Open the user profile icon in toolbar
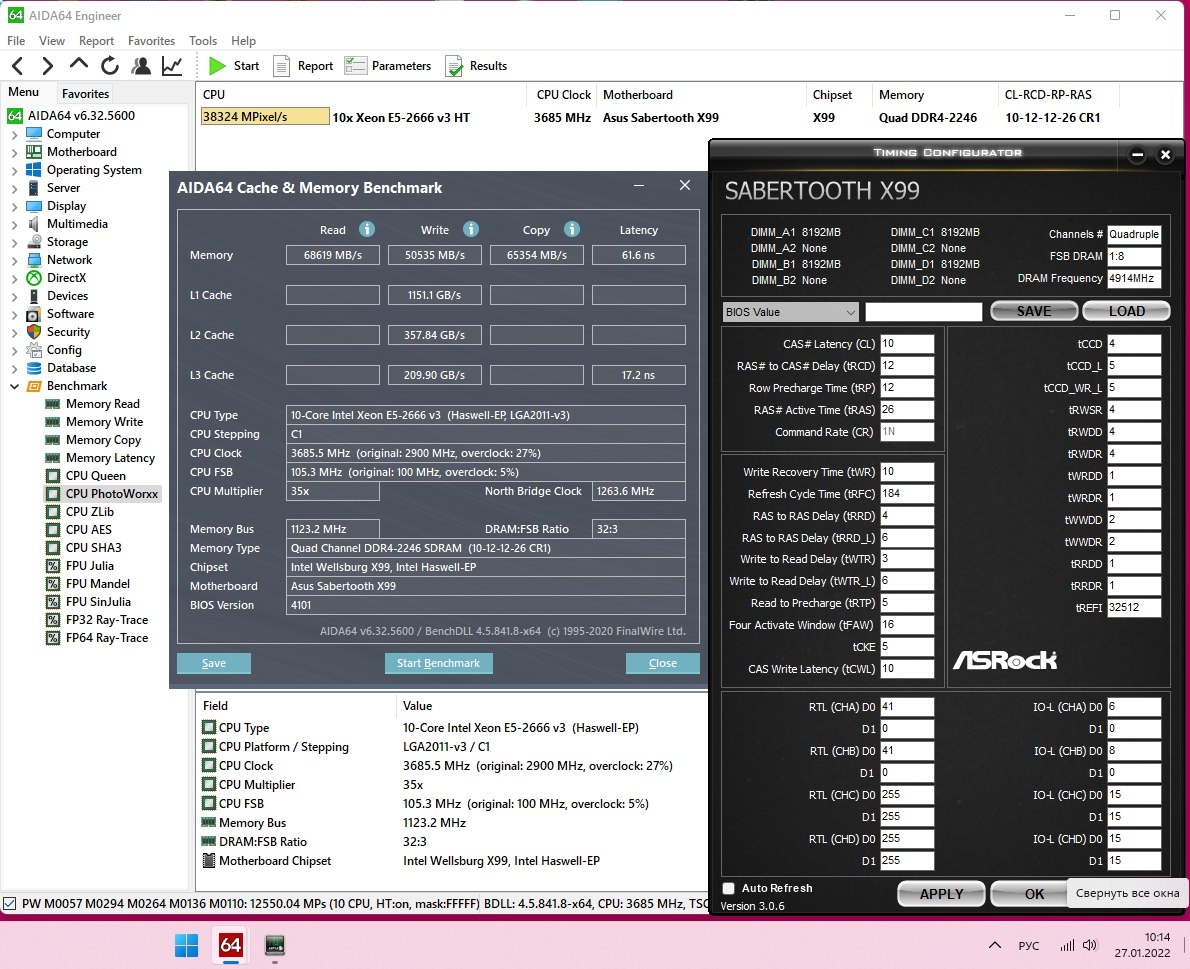 point(140,66)
